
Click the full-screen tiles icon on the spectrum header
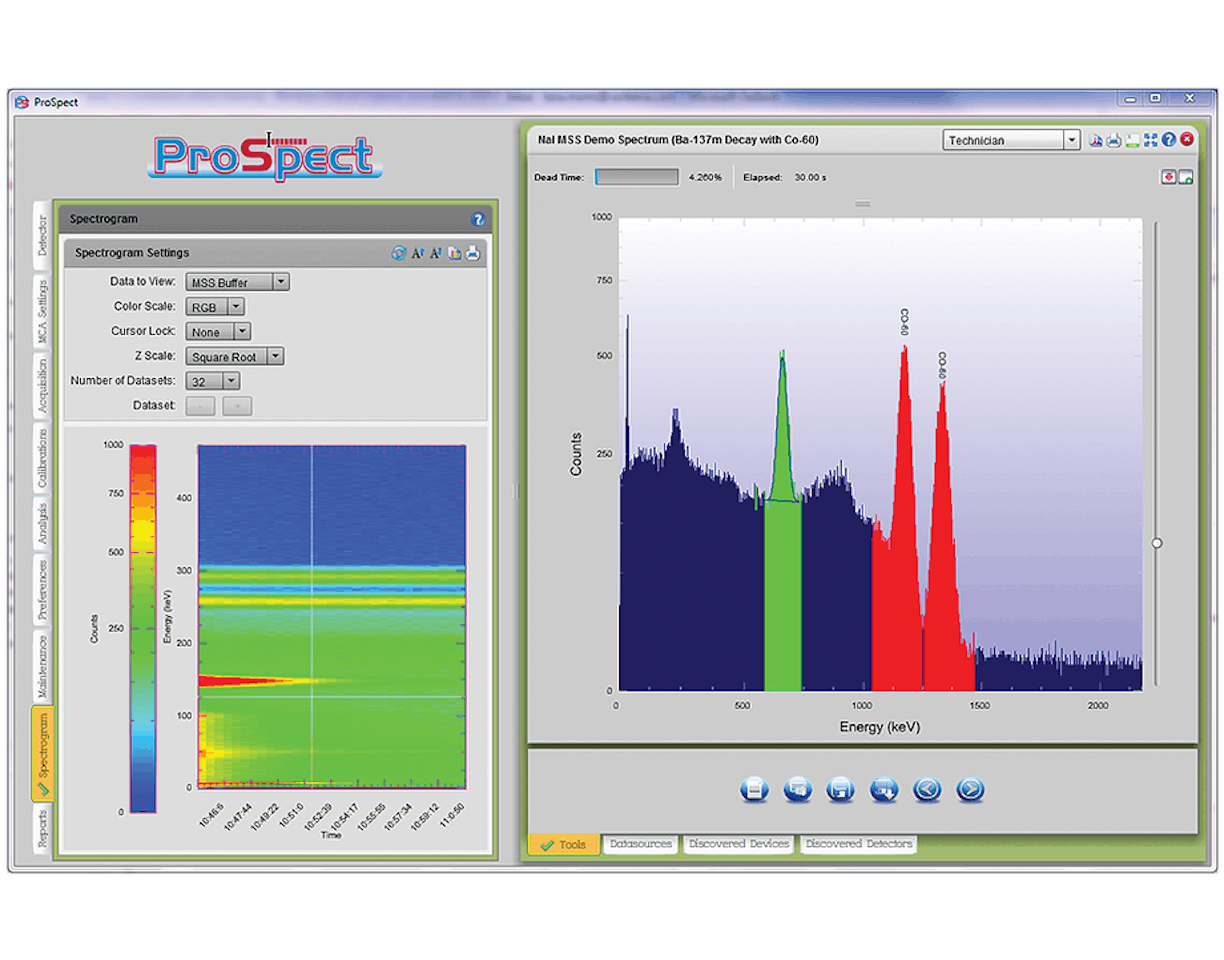[1150, 140]
